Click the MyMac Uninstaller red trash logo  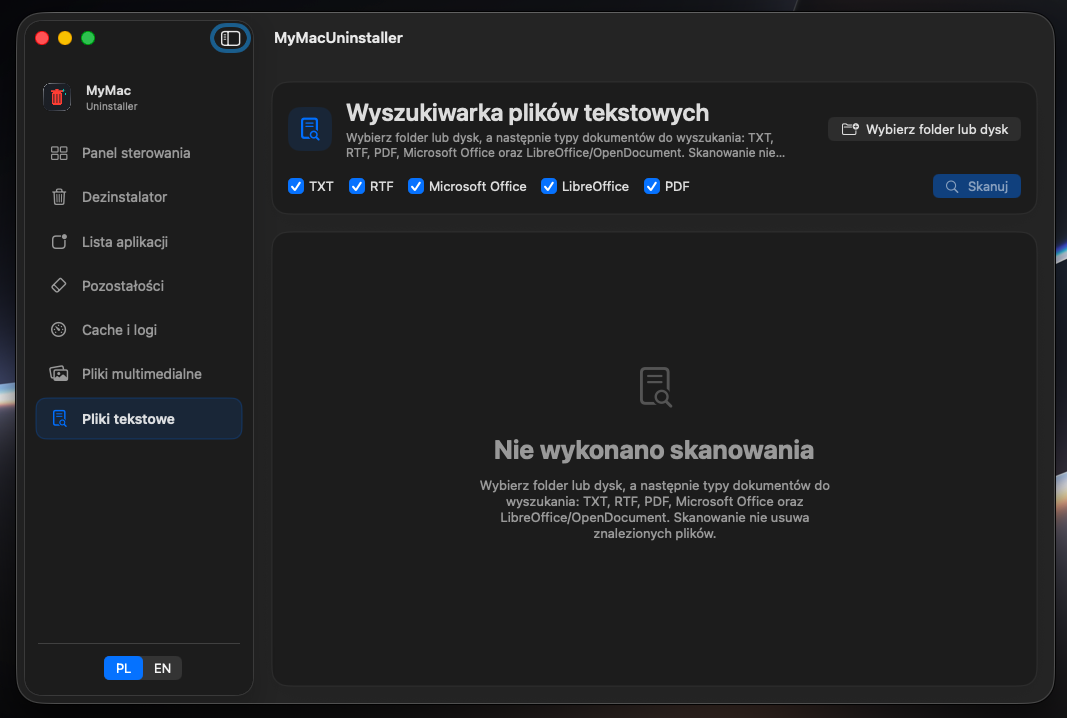(x=57, y=97)
